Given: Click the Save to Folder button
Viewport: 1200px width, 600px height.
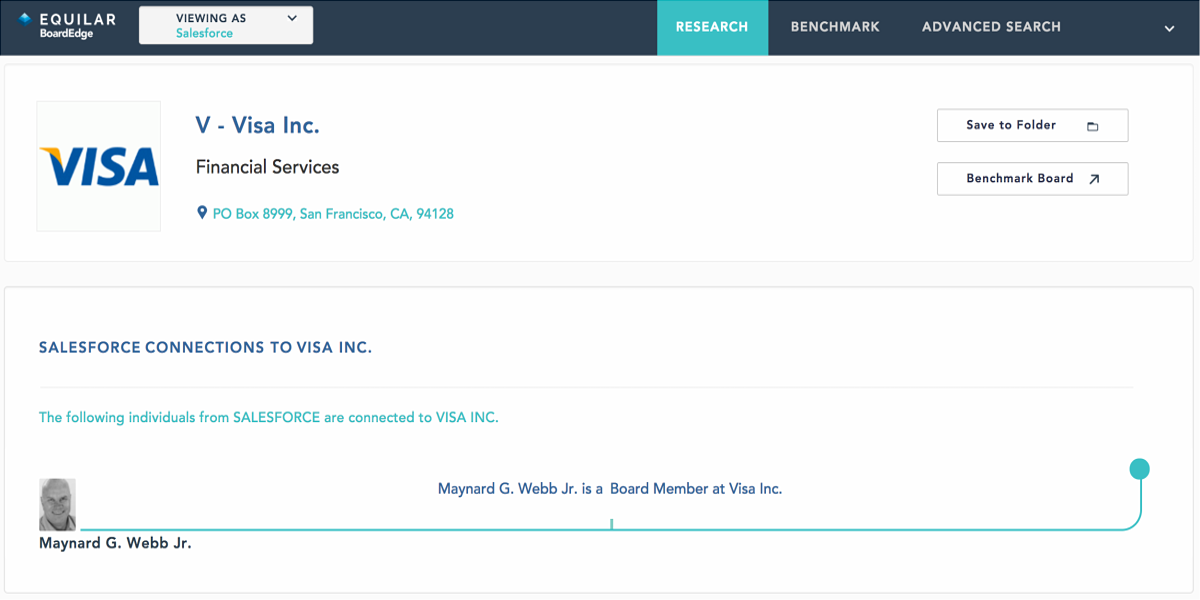Looking at the screenshot, I should [x=1032, y=125].
